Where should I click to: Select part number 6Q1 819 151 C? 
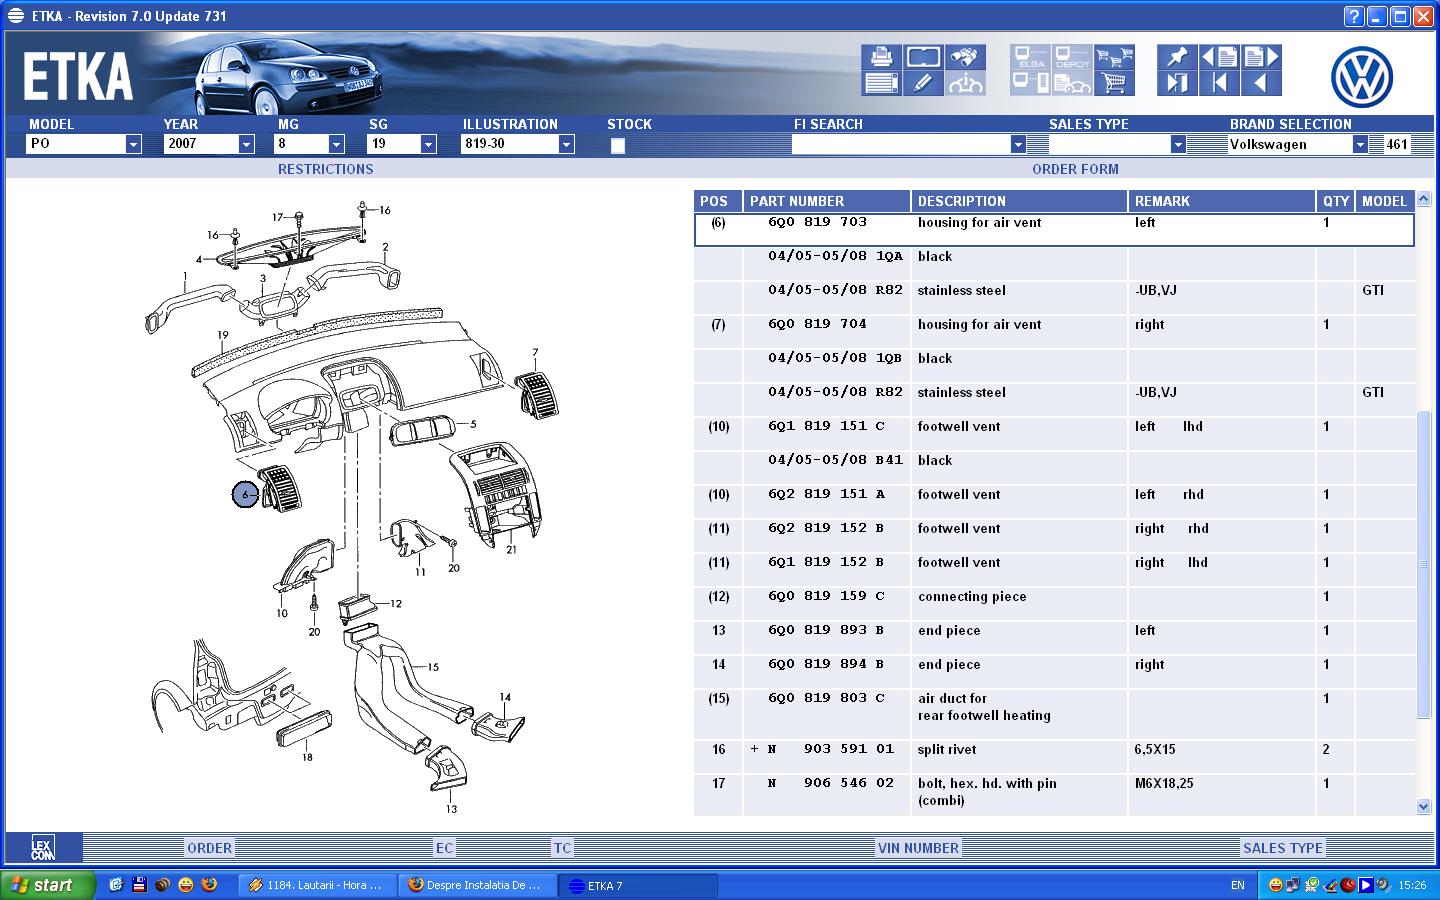[x=826, y=426]
